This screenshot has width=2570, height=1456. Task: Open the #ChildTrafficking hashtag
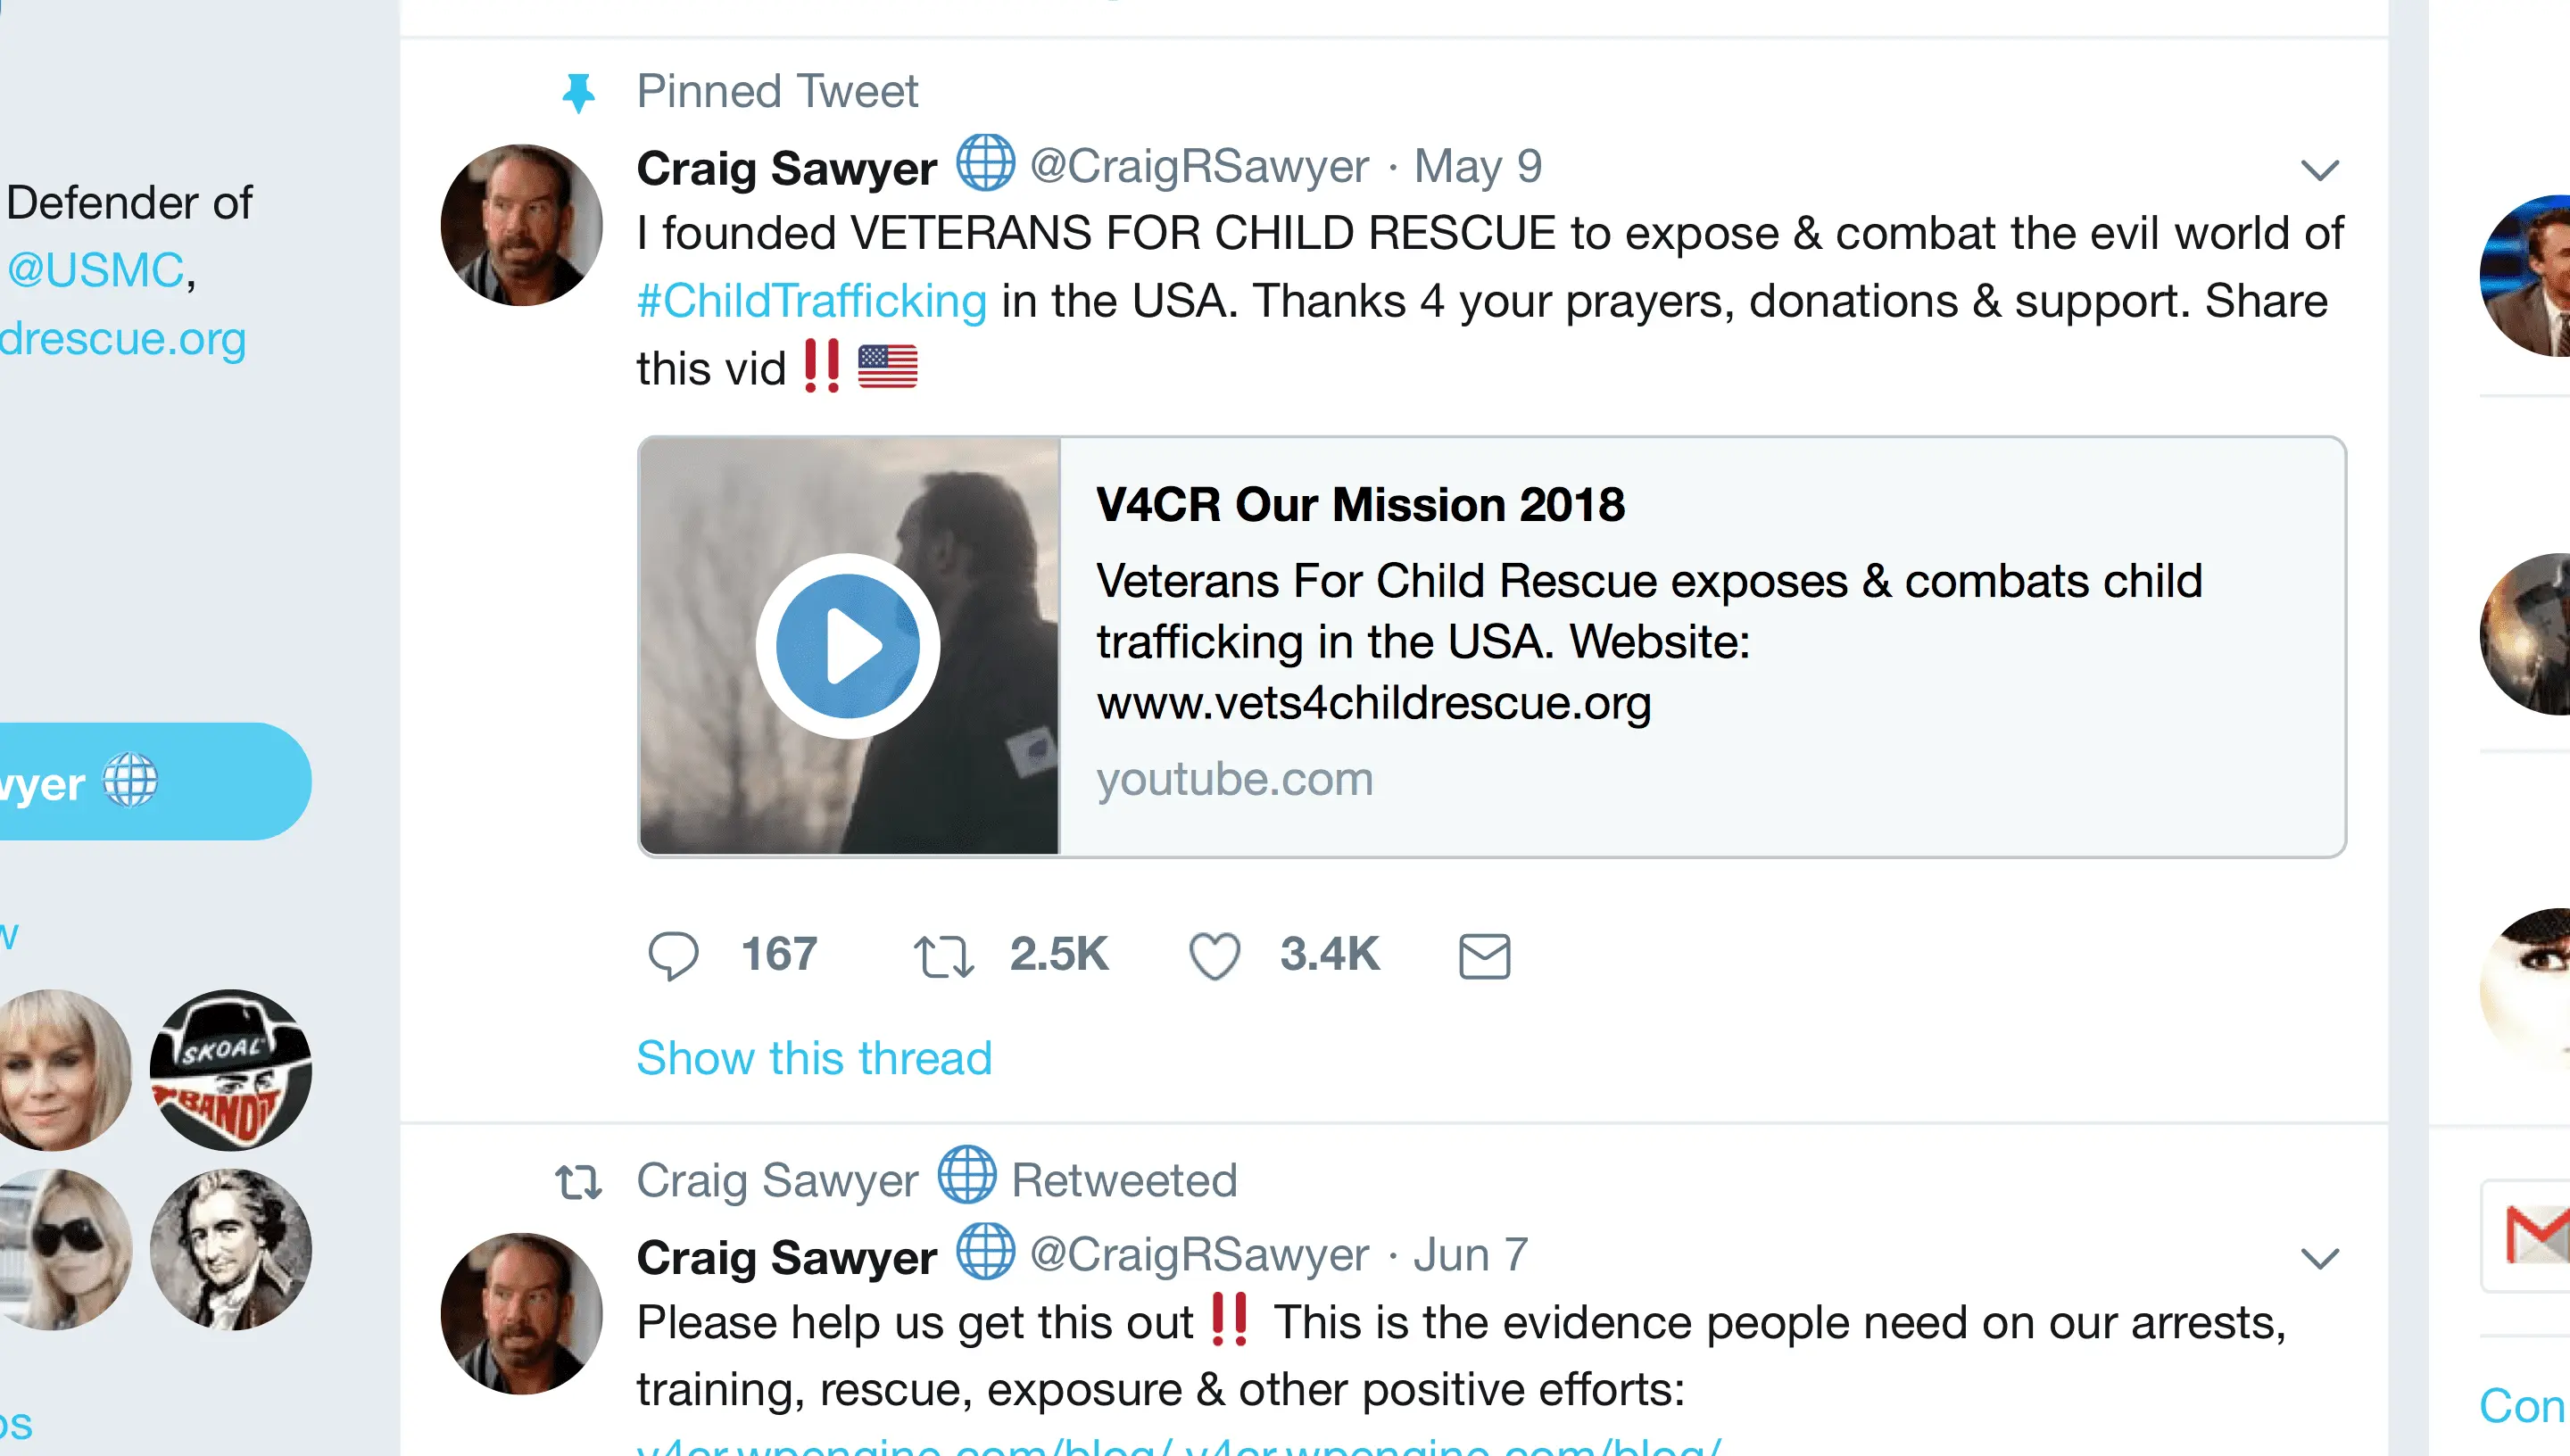coord(811,301)
